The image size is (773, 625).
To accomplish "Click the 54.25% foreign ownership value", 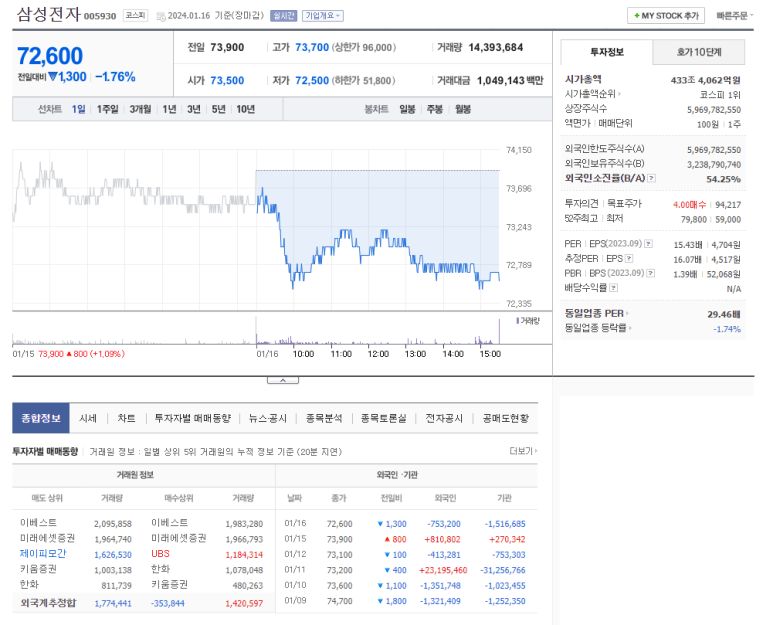I will point(723,179).
